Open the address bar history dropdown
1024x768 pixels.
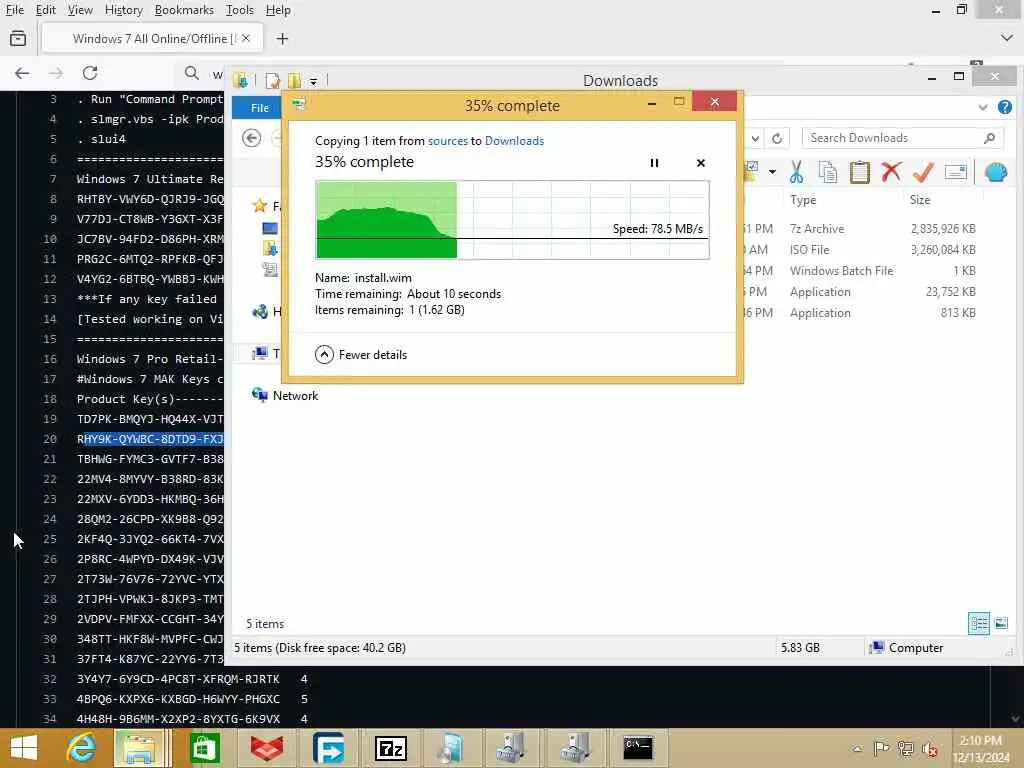pos(755,138)
